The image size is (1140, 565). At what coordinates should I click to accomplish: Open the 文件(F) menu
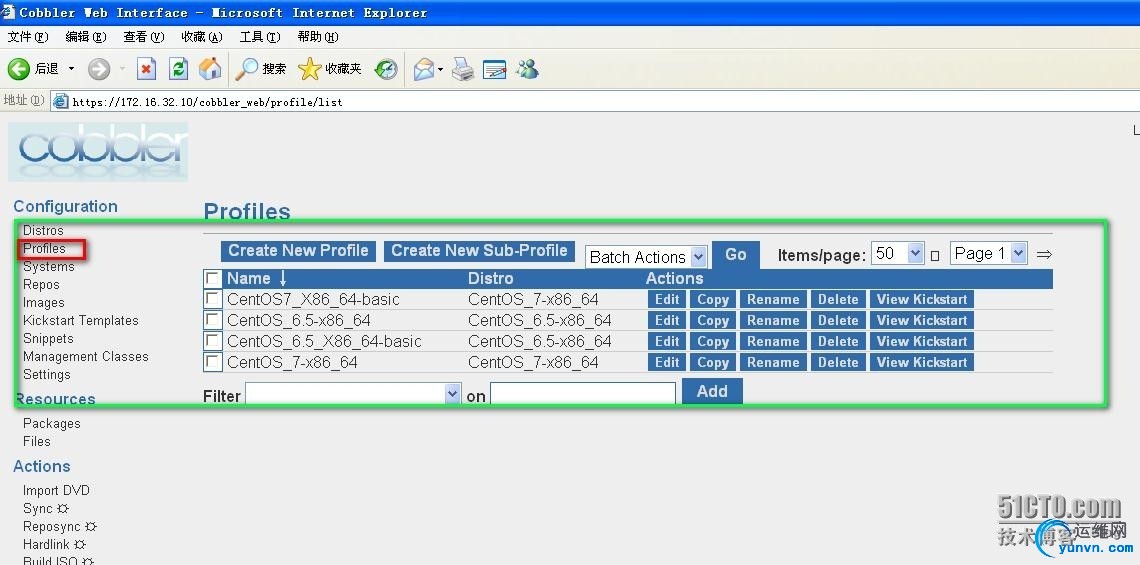point(28,37)
